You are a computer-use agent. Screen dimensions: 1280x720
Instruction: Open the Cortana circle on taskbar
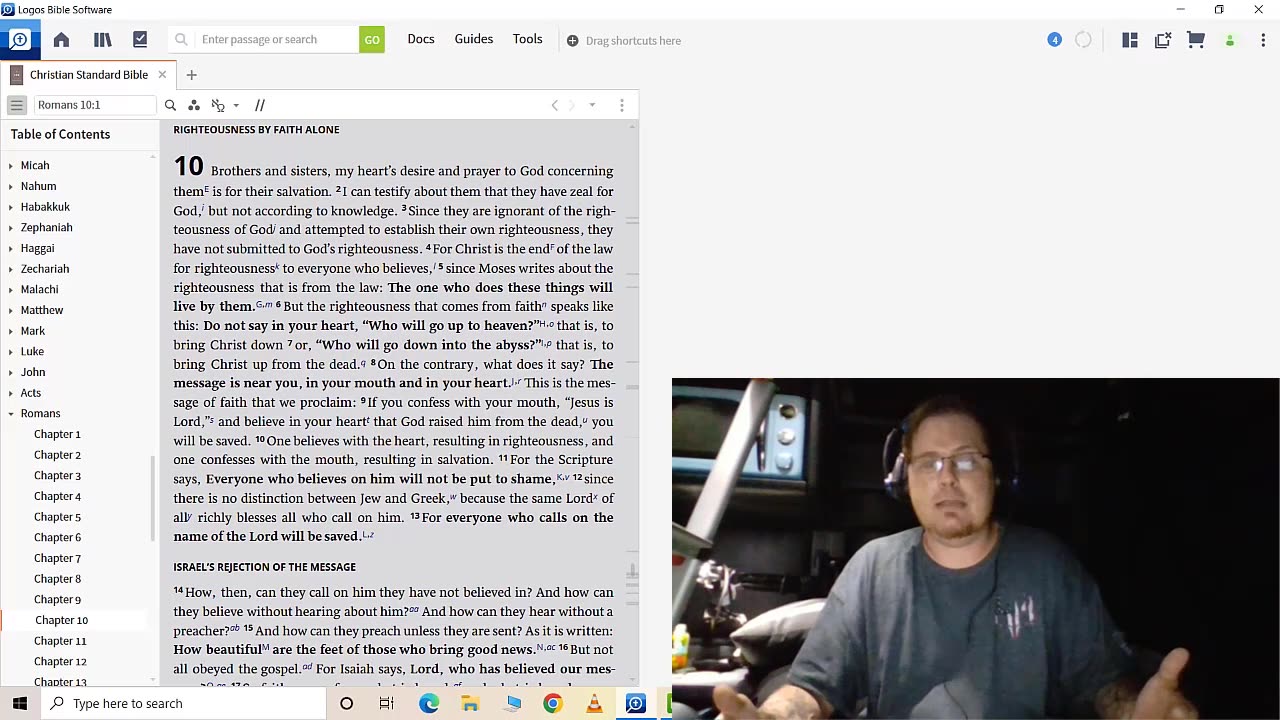click(x=346, y=703)
